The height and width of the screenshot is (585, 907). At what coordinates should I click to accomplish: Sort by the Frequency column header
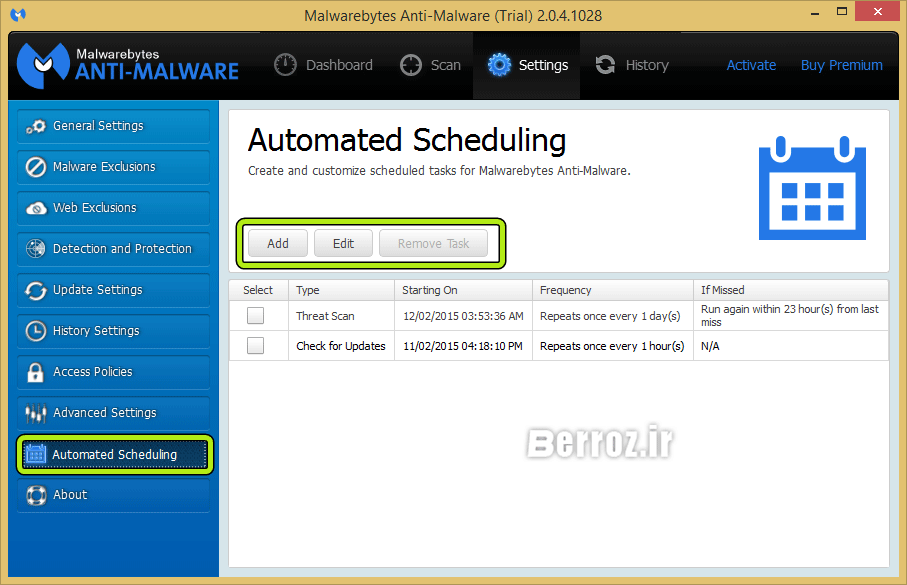613,290
